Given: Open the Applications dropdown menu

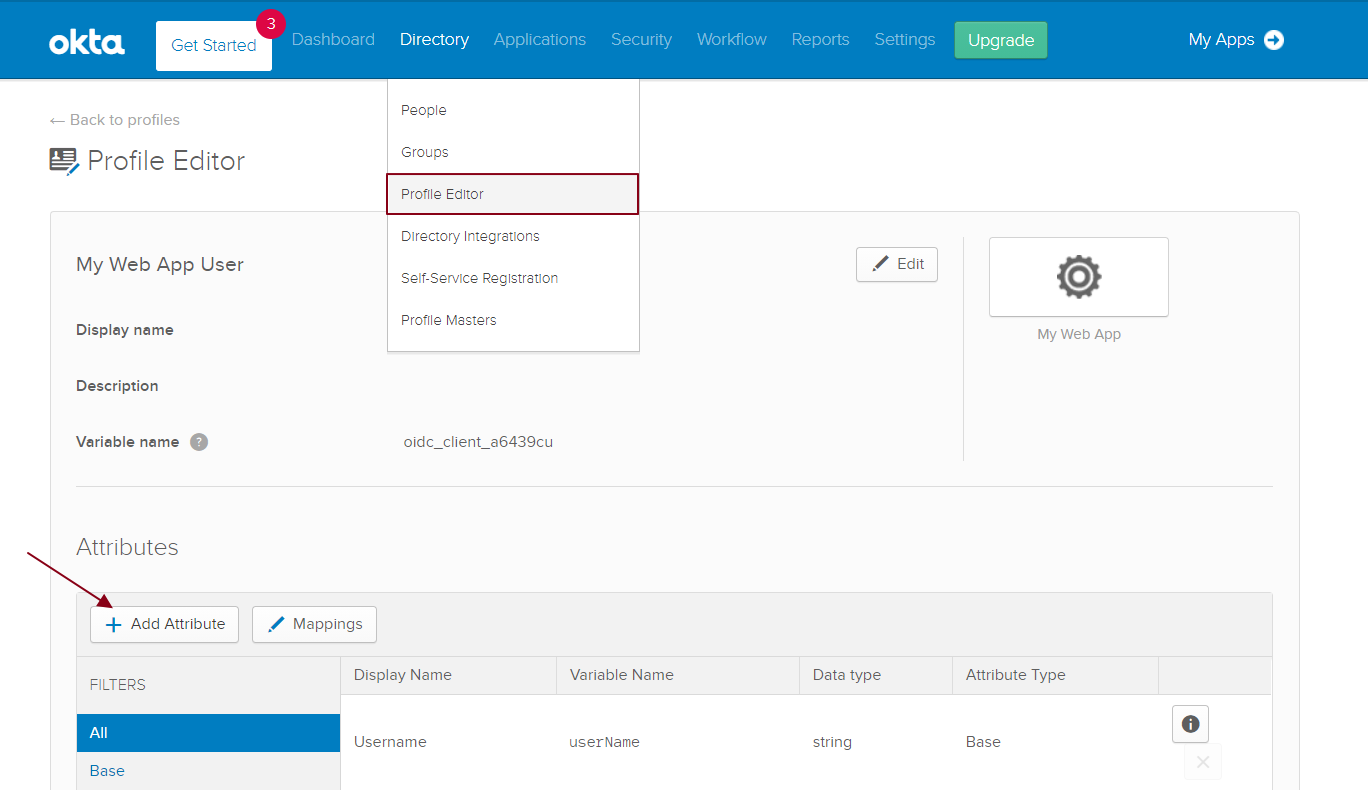Looking at the screenshot, I should click(539, 39).
